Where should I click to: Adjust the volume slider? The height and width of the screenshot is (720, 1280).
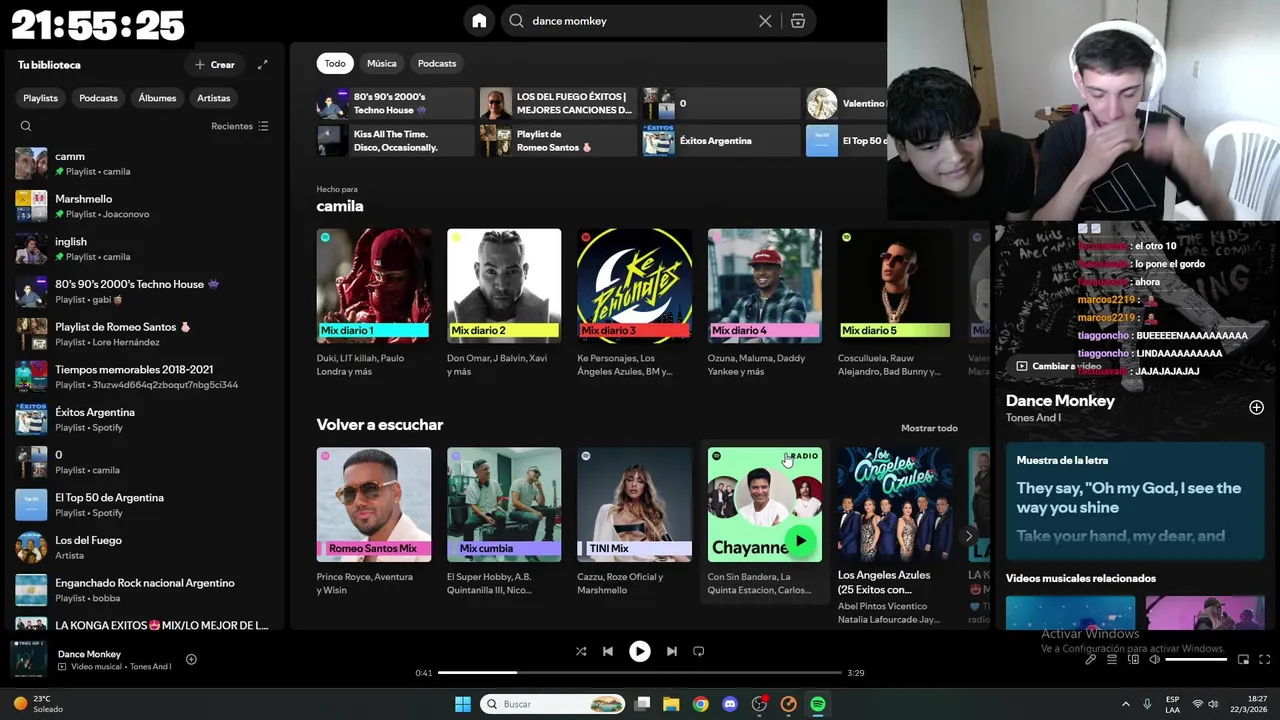pyautogui.click(x=1196, y=659)
